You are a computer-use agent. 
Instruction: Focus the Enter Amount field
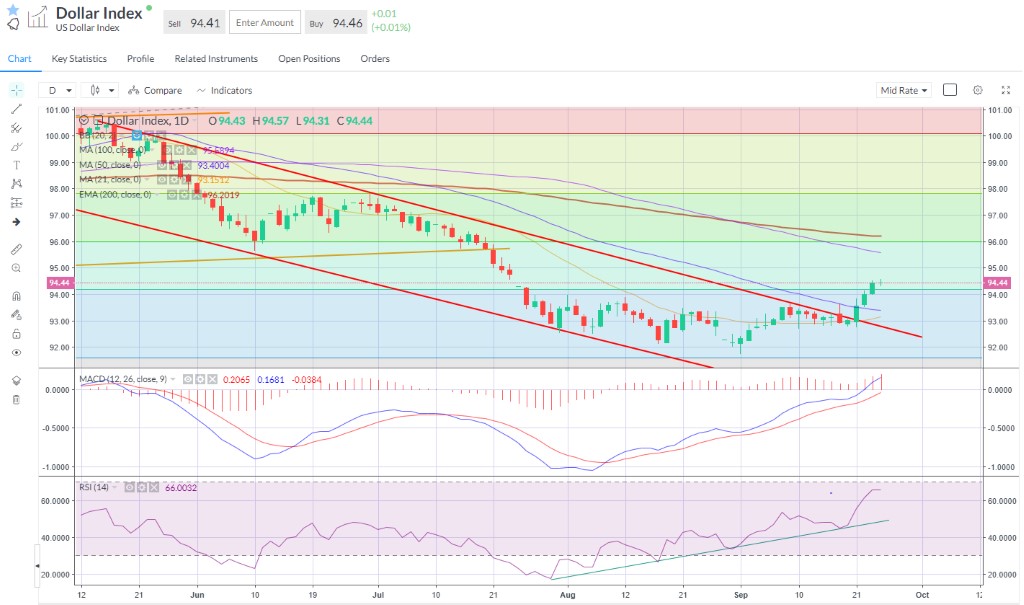pyautogui.click(x=264, y=23)
